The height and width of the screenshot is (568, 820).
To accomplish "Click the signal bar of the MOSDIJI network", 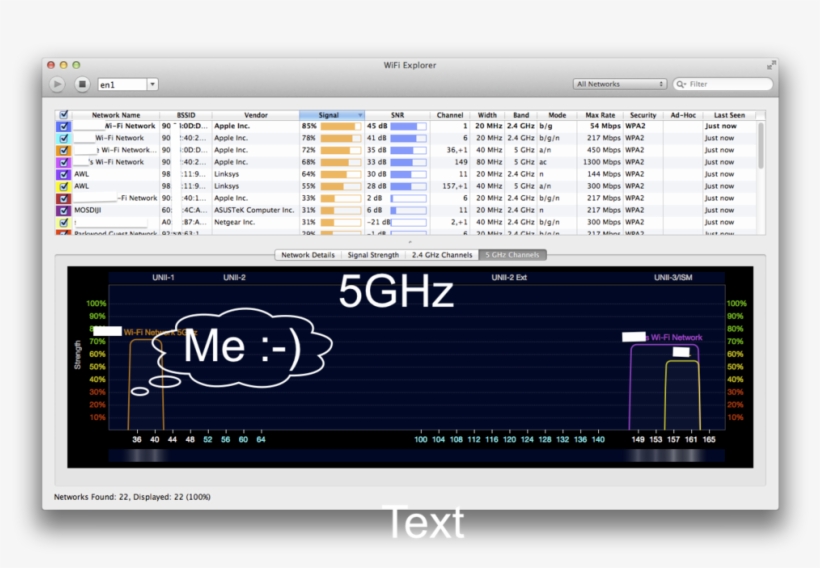I will click(x=340, y=210).
